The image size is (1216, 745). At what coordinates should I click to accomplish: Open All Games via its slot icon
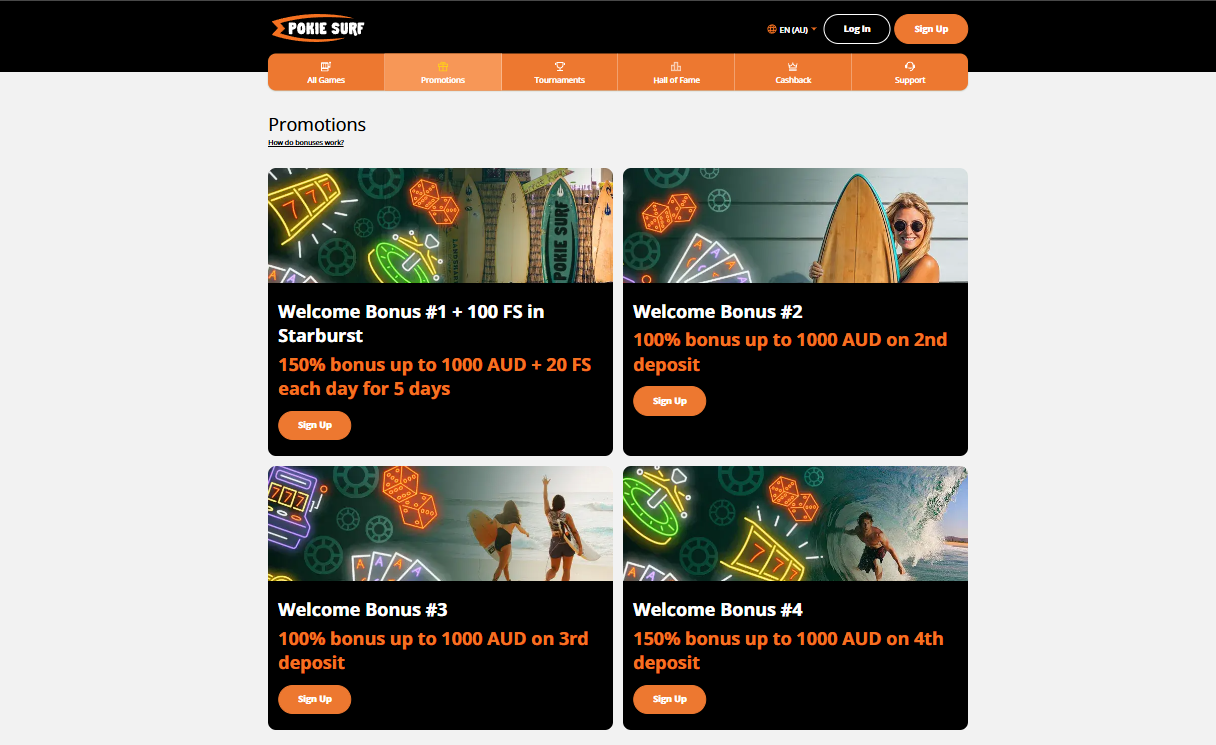pos(326,66)
